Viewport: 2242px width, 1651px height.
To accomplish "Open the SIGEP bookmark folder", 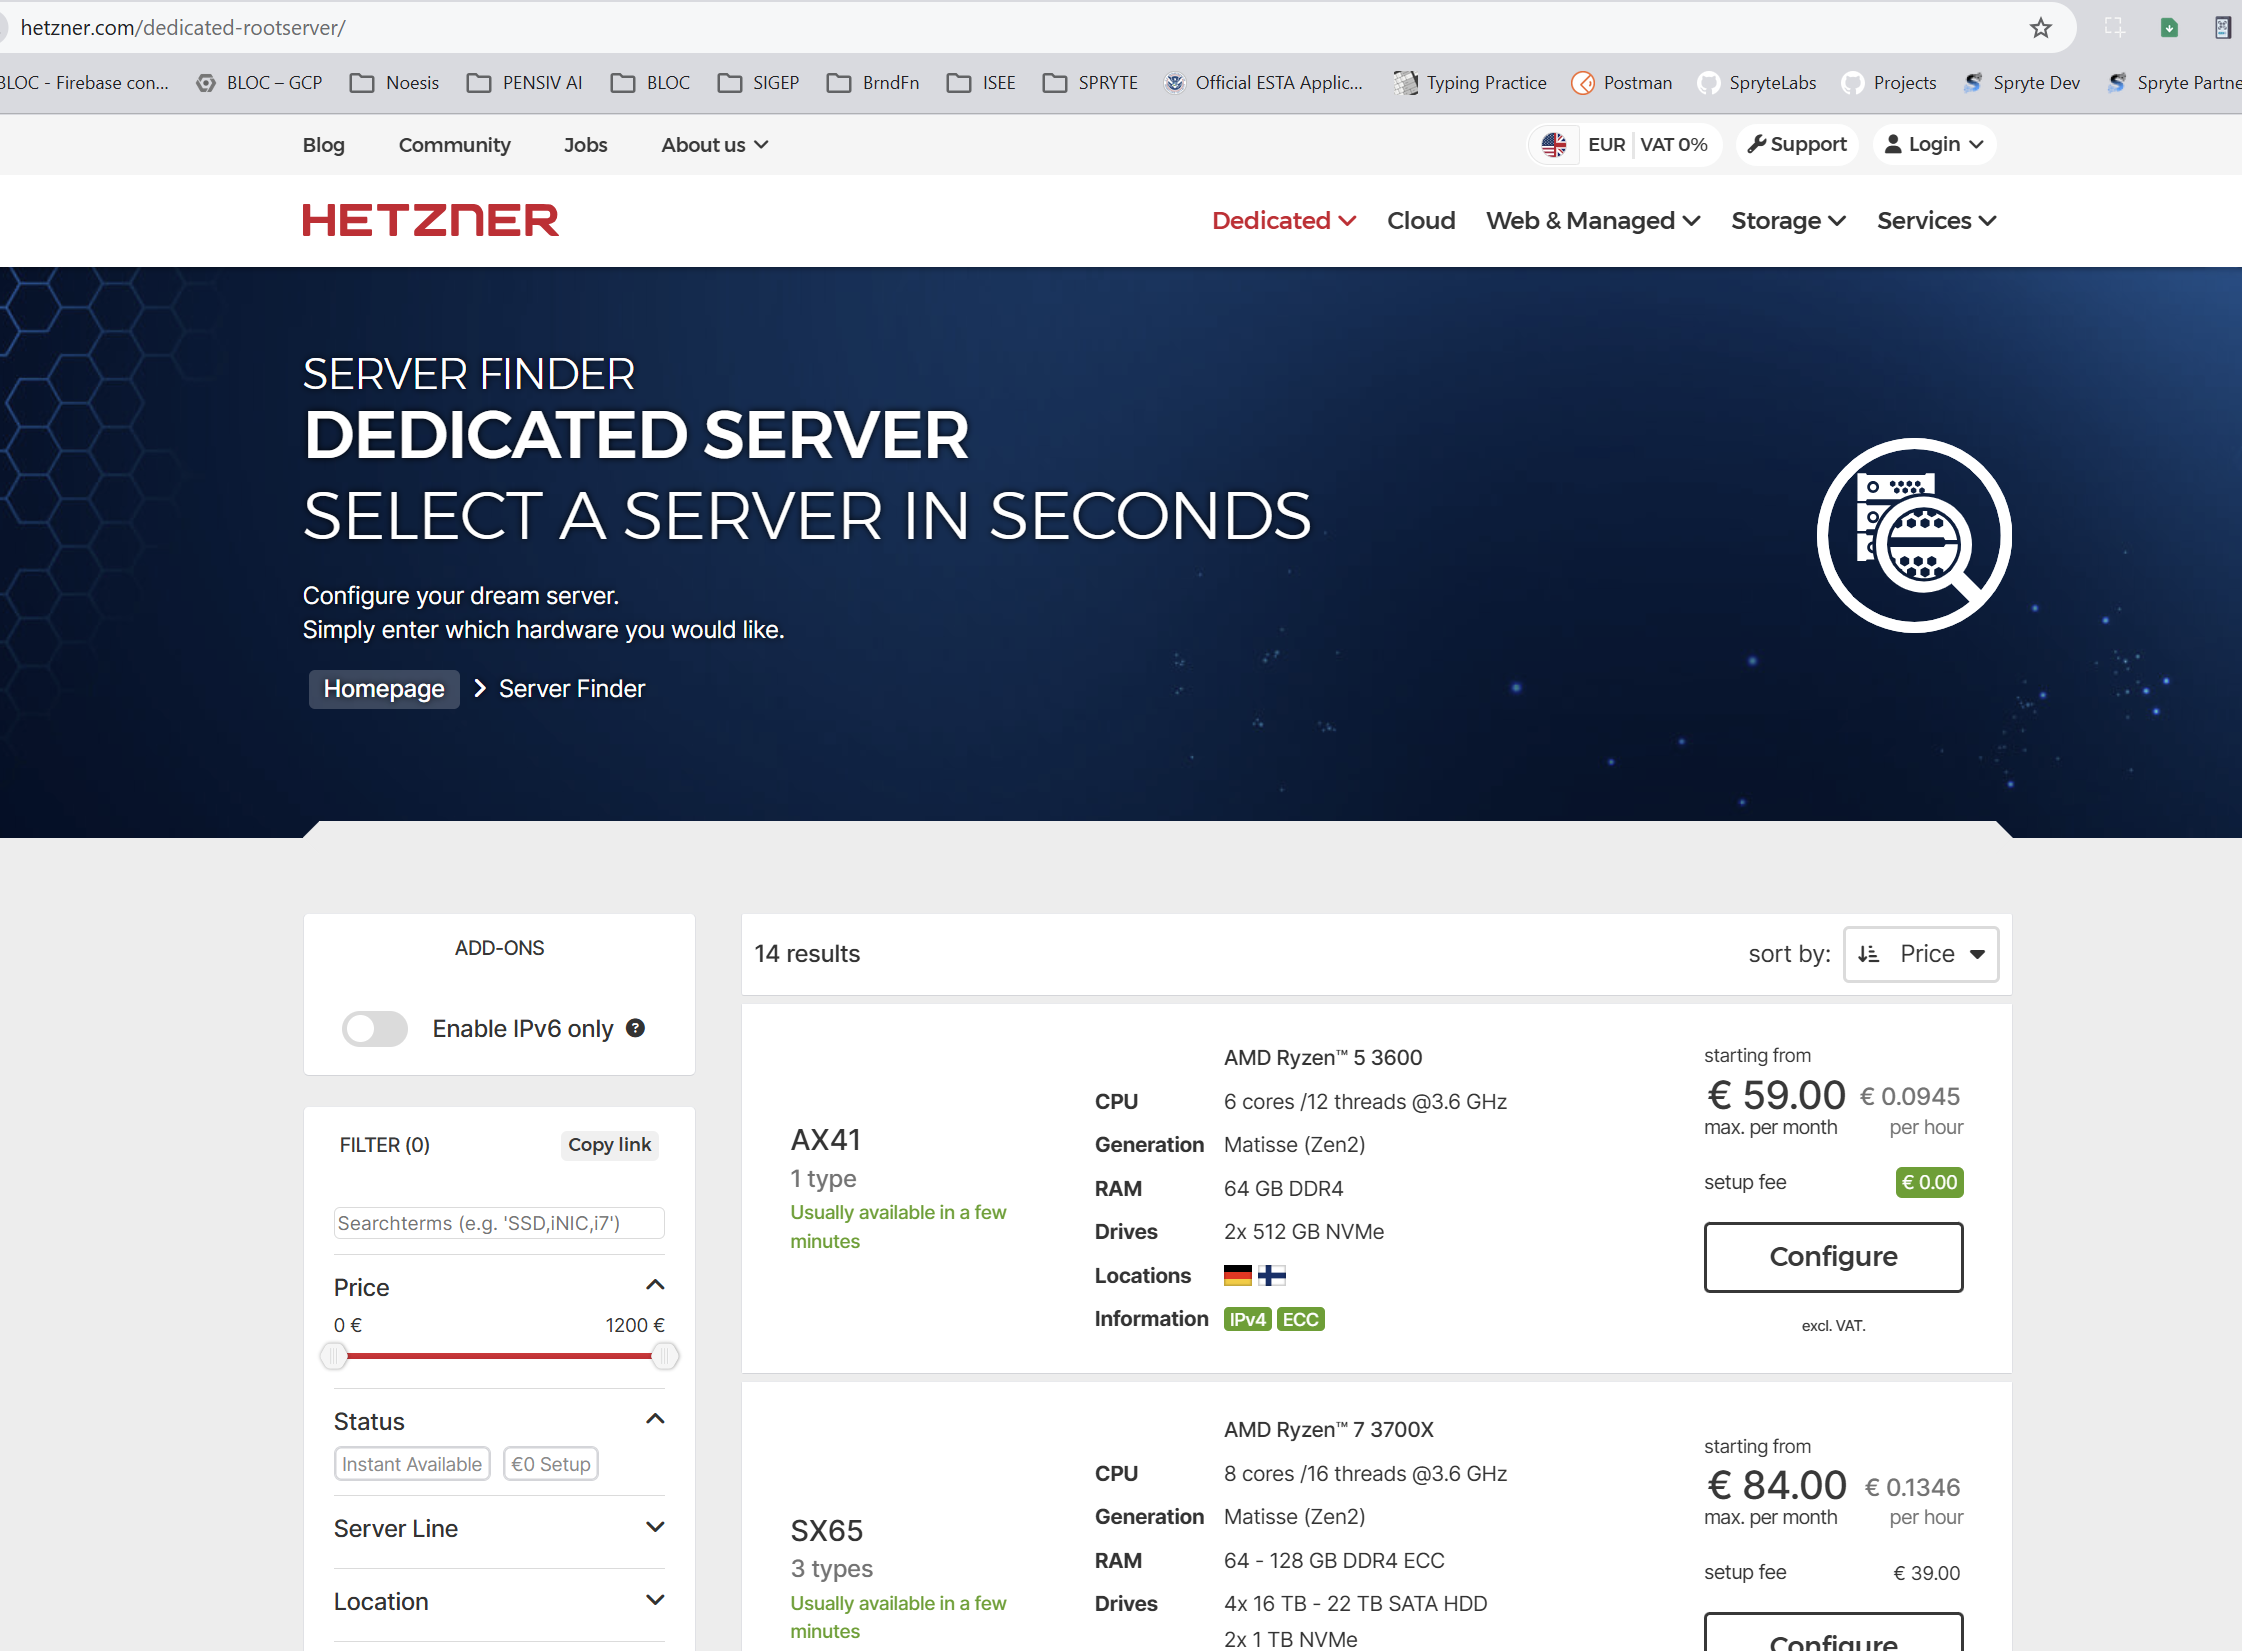I will click(758, 83).
